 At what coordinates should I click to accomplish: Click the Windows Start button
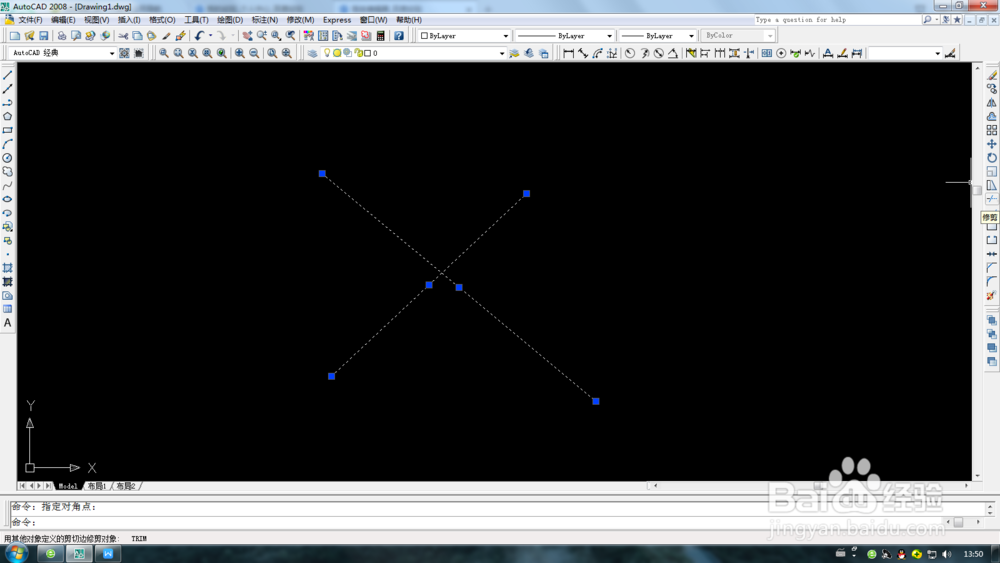16,553
